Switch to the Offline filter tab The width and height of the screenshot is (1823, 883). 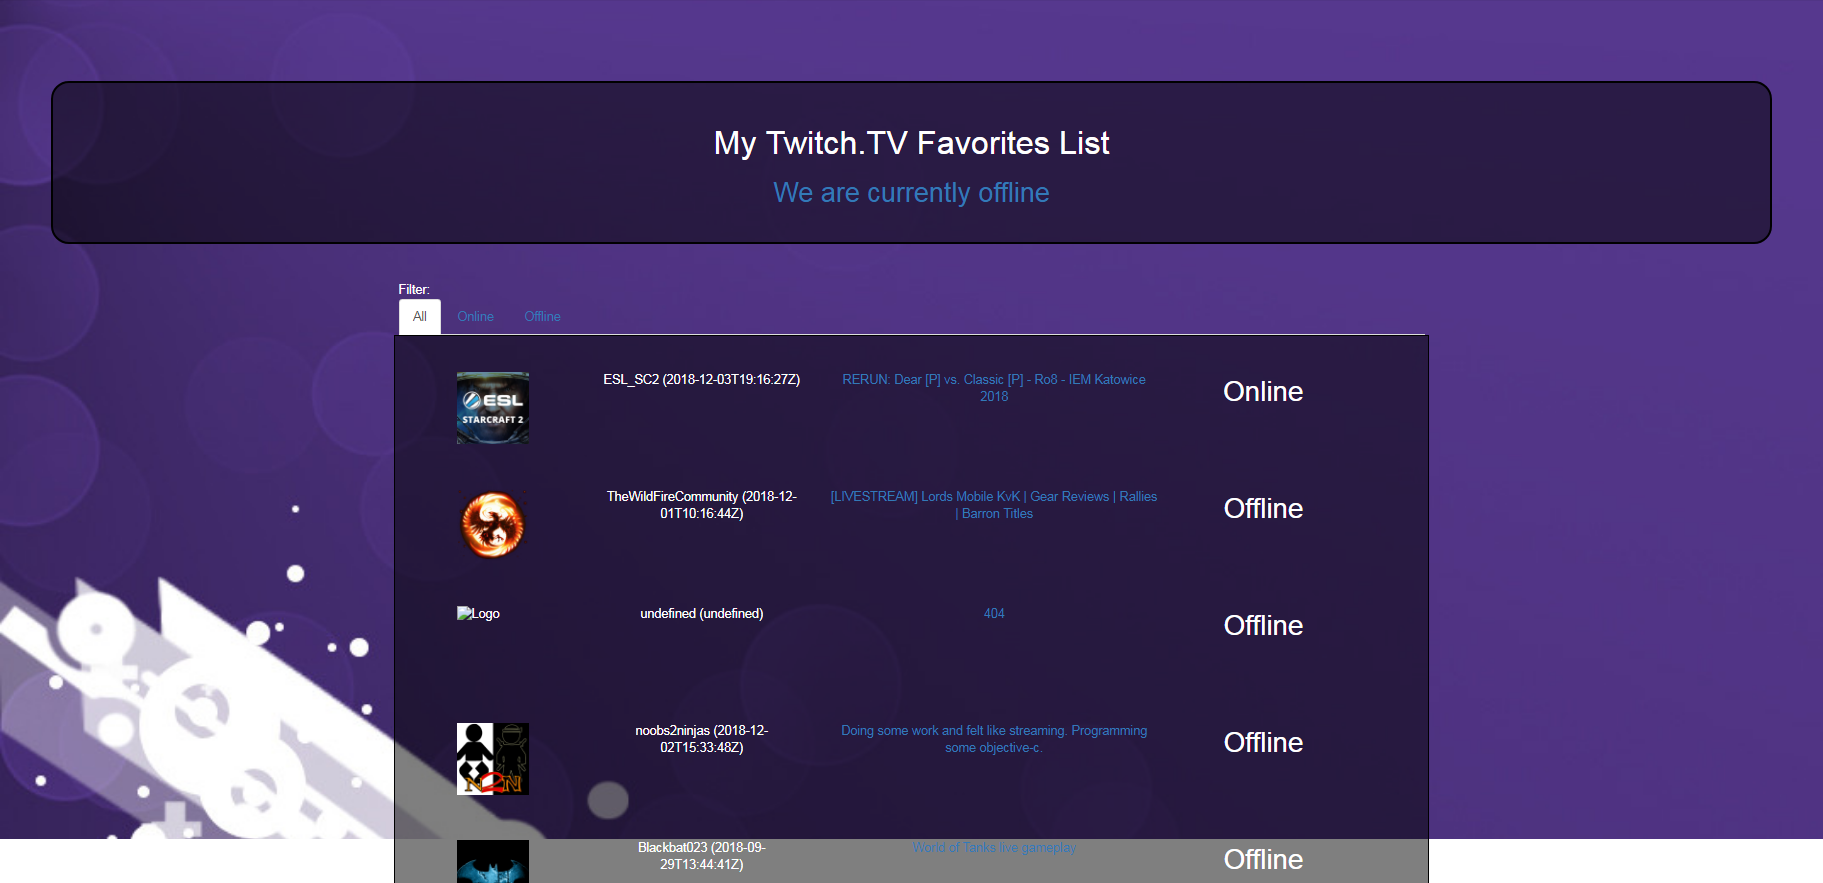click(x=542, y=317)
